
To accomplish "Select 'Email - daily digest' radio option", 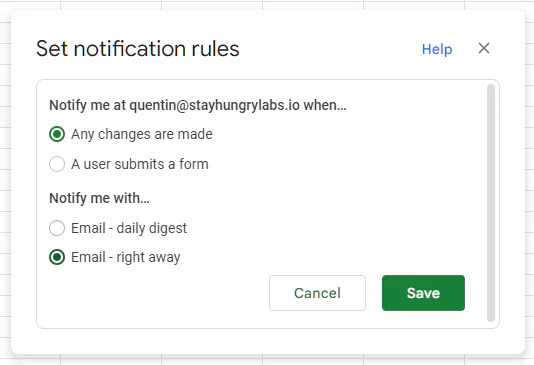I will click(x=57, y=228).
